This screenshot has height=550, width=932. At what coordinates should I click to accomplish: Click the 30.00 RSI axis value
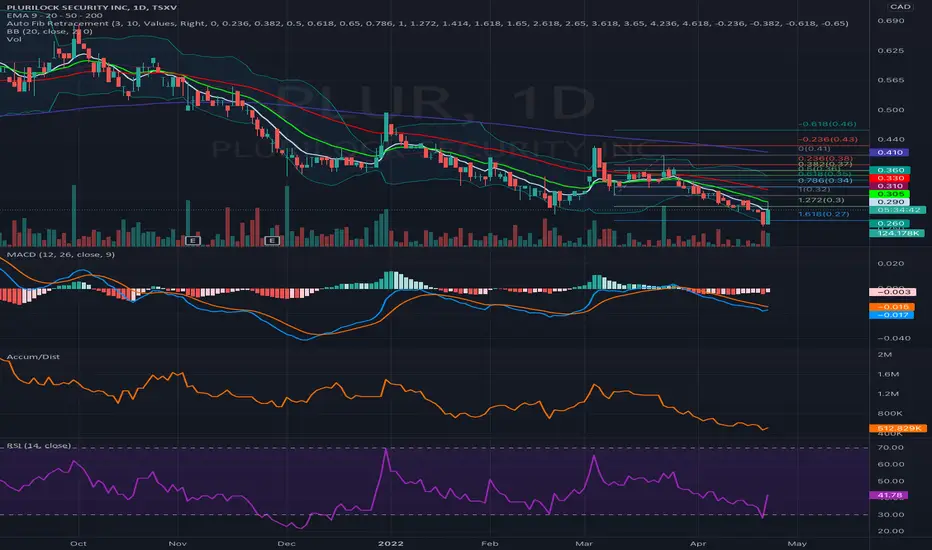(x=890, y=514)
